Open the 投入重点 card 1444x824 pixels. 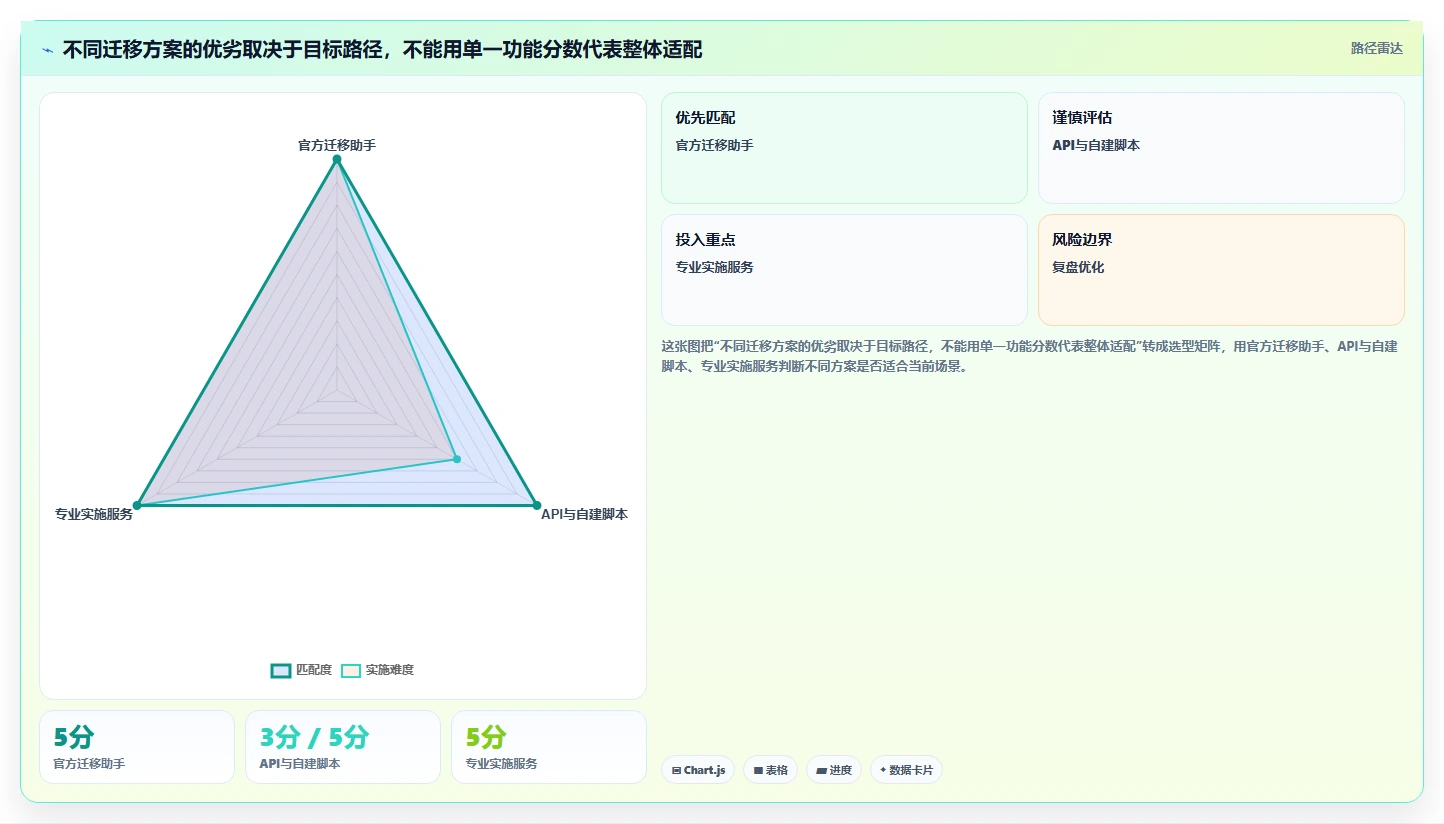tap(844, 270)
